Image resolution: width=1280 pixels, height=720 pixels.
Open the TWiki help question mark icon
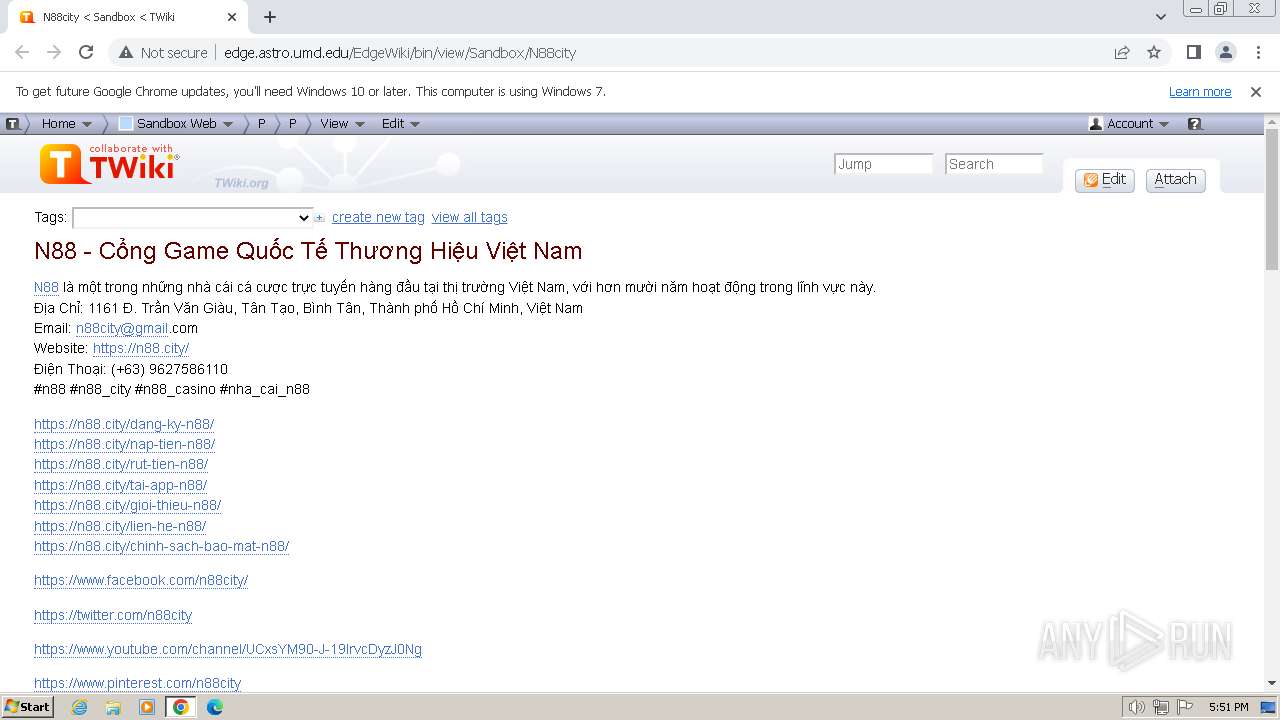click(1195, 124)
